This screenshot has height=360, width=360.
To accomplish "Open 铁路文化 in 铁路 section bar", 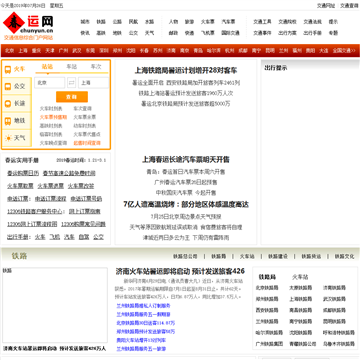I will [345, 256].
